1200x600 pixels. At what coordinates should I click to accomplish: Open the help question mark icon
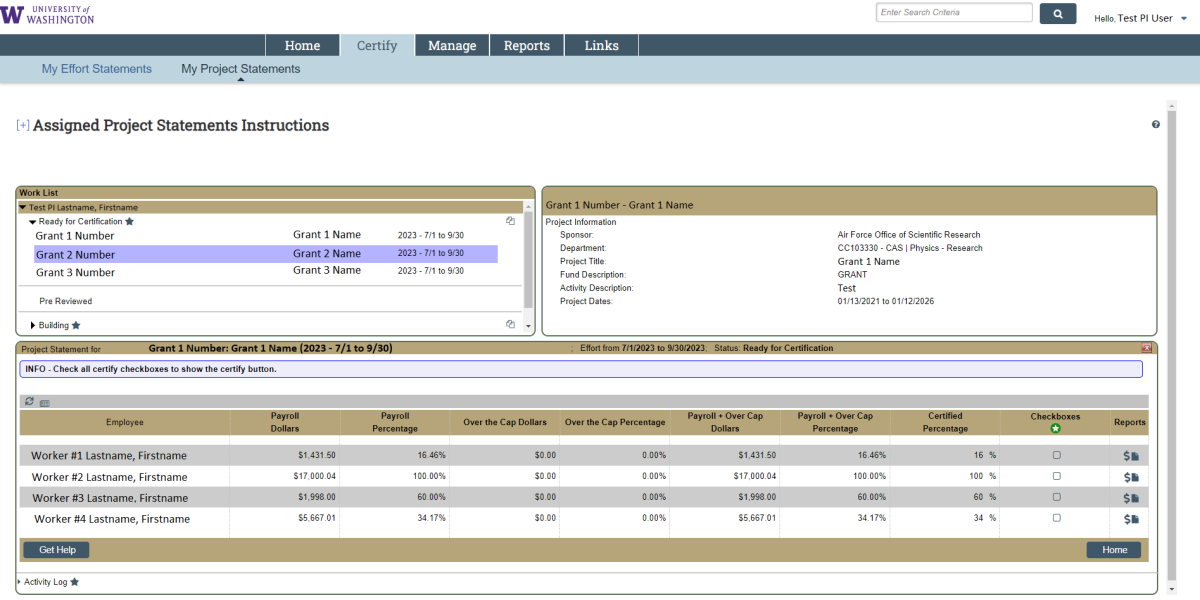tap(1156, 125)
